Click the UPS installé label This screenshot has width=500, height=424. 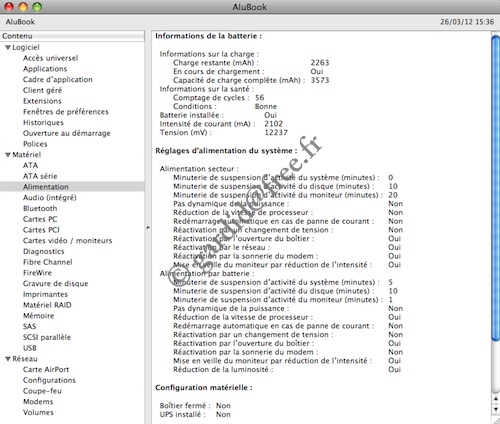[183, 414]
